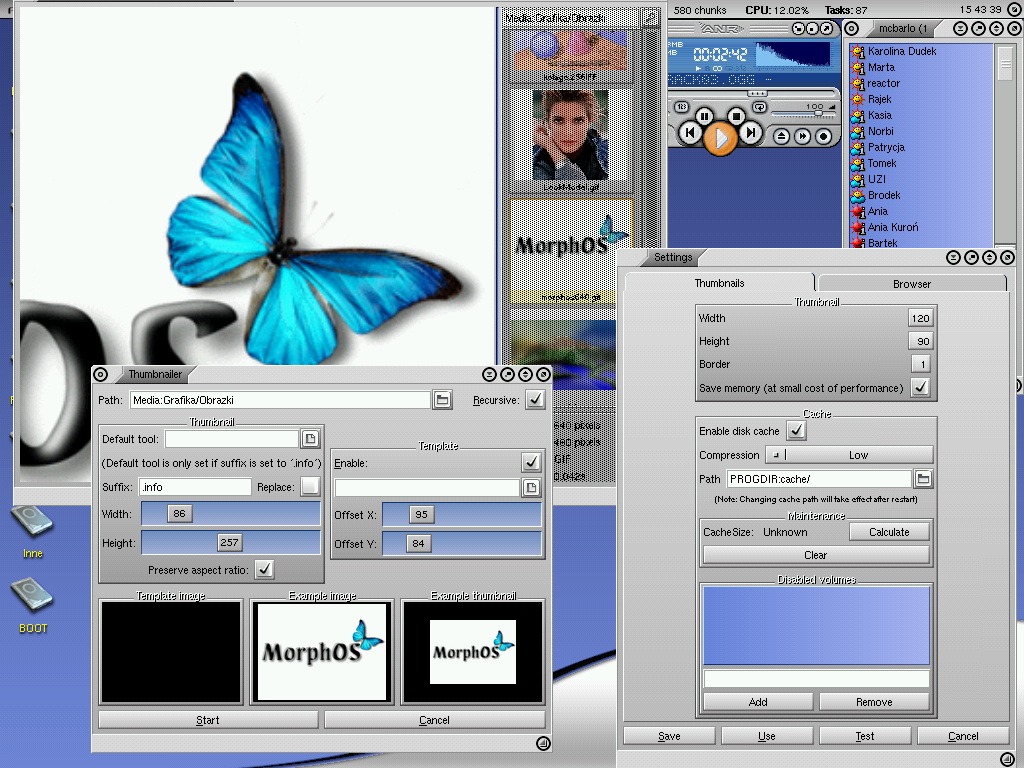
Task: Hit the orange Play button in ANR
Action: click(720, 138)
